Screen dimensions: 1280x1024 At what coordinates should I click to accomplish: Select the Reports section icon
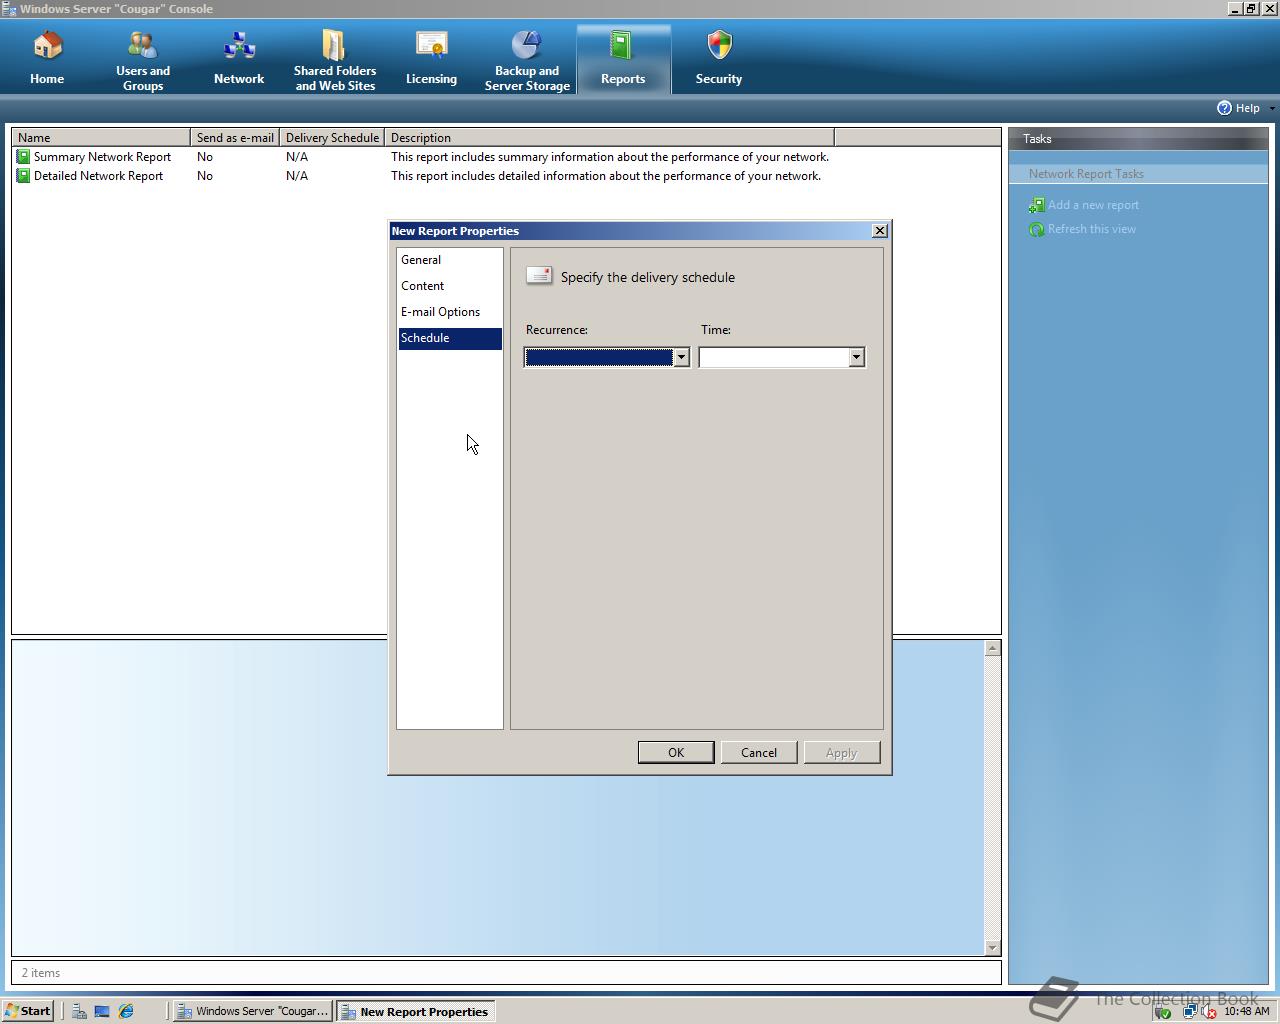(x=622, y=46)
